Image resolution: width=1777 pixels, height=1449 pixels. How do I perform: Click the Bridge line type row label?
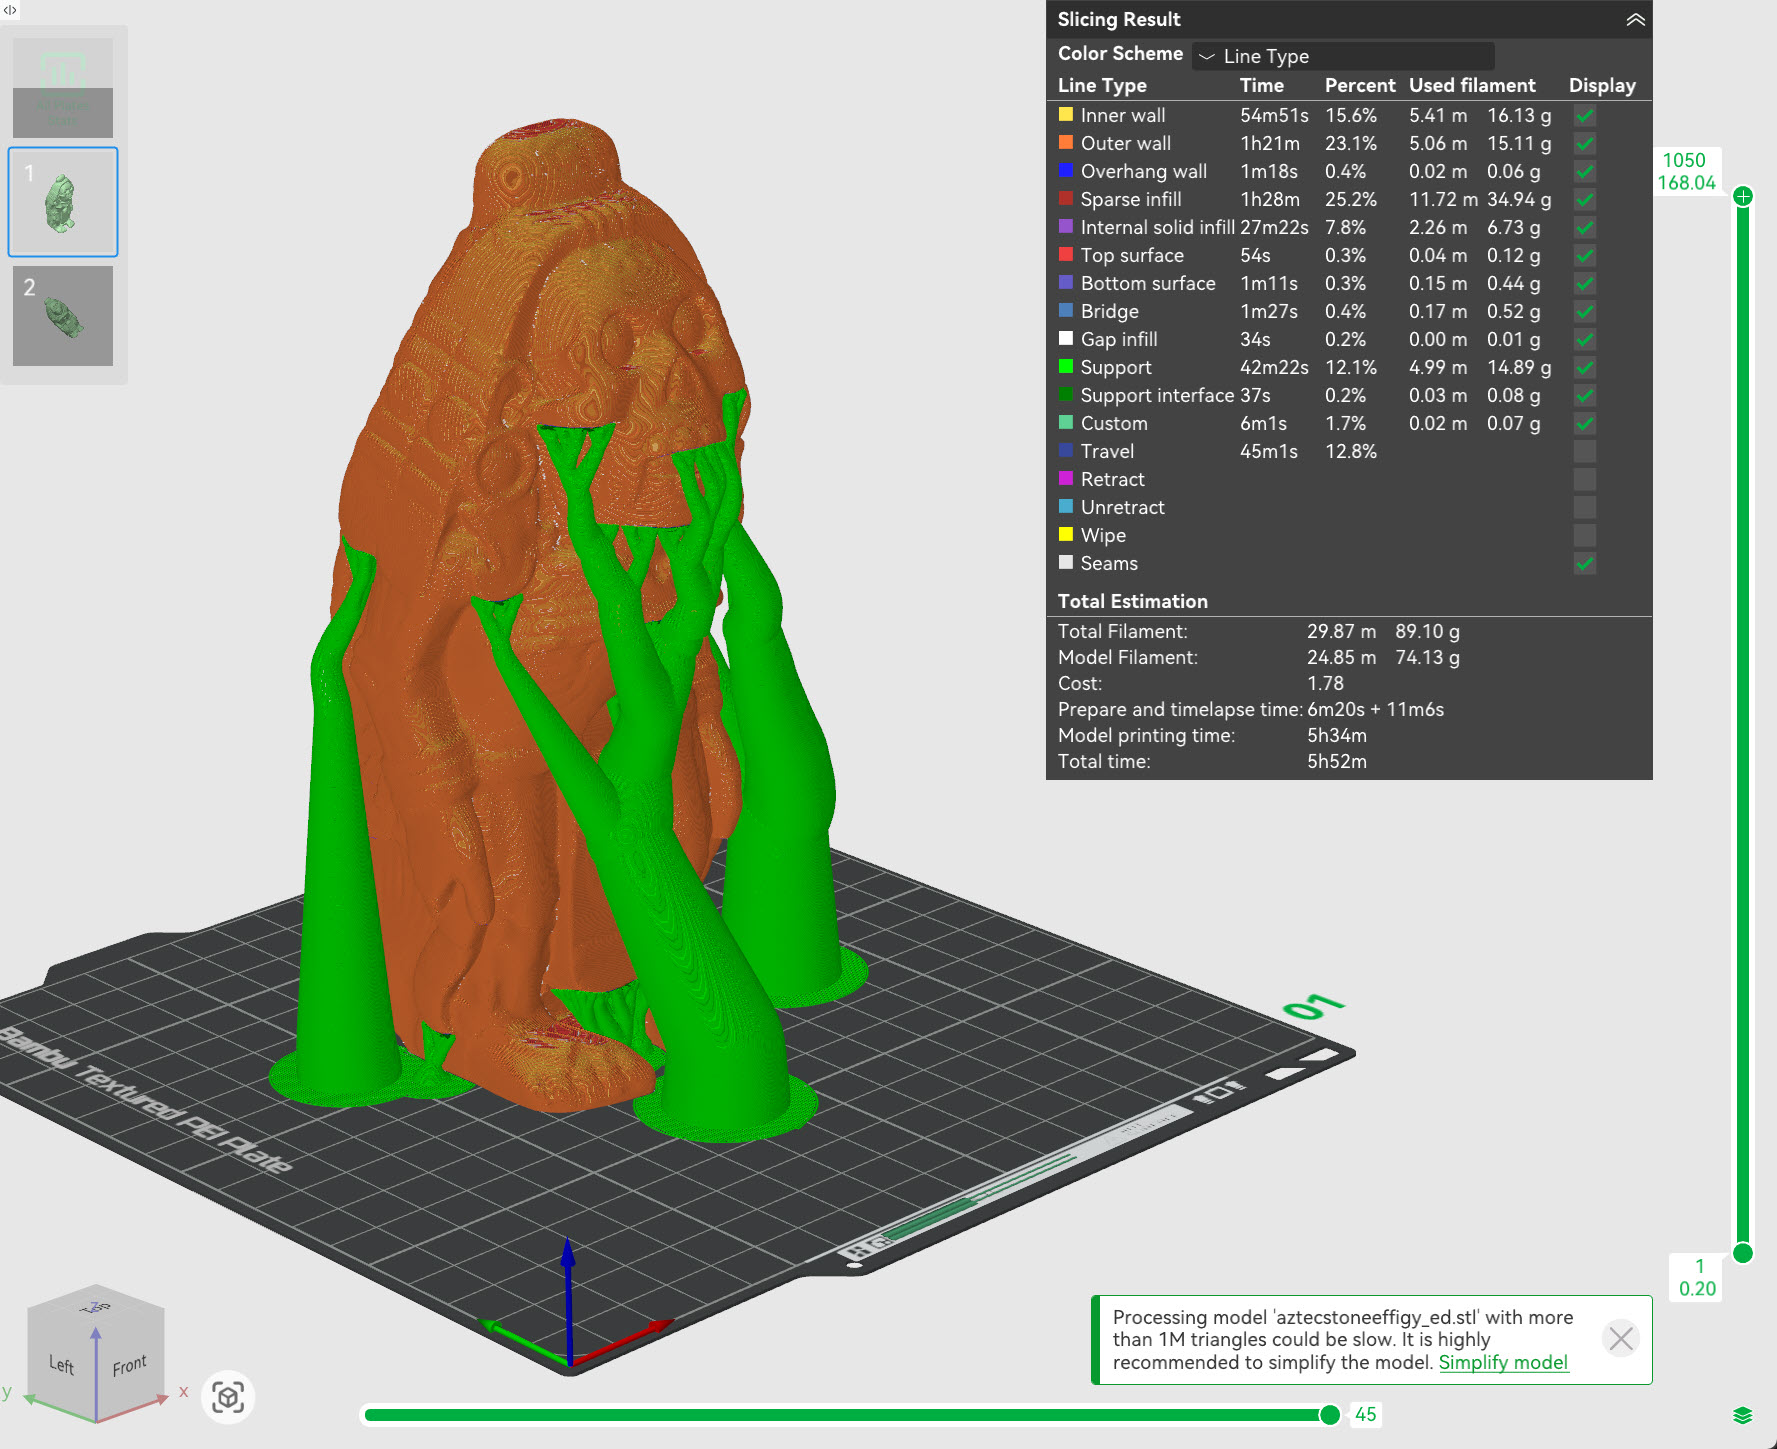[x=1109, y=311]
